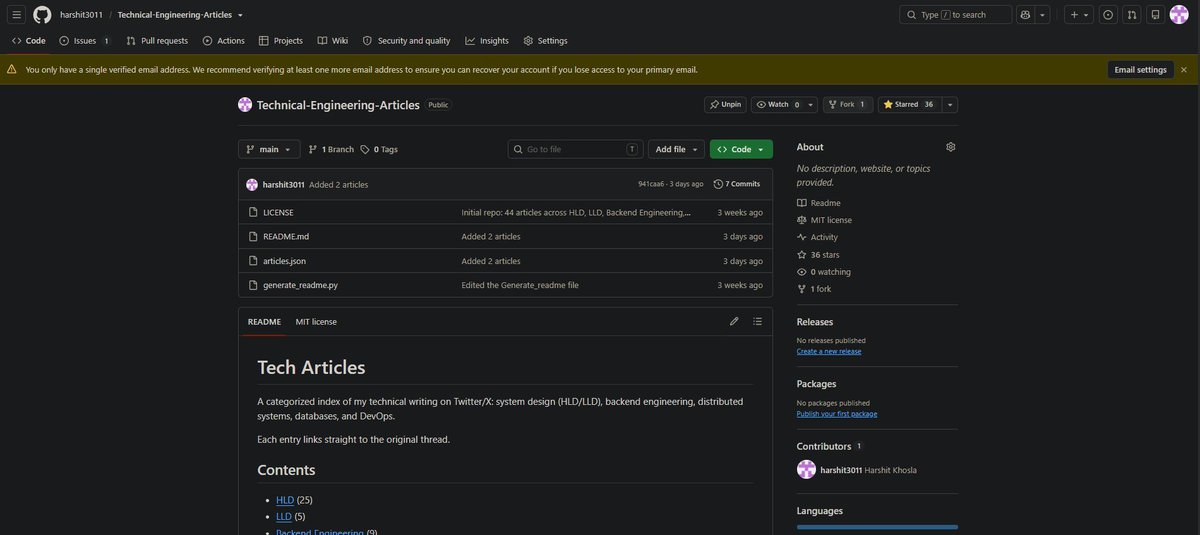Viewport: 1200px width, 535px height.
Task: Open the Activity link in About
Action: point(817,237)
